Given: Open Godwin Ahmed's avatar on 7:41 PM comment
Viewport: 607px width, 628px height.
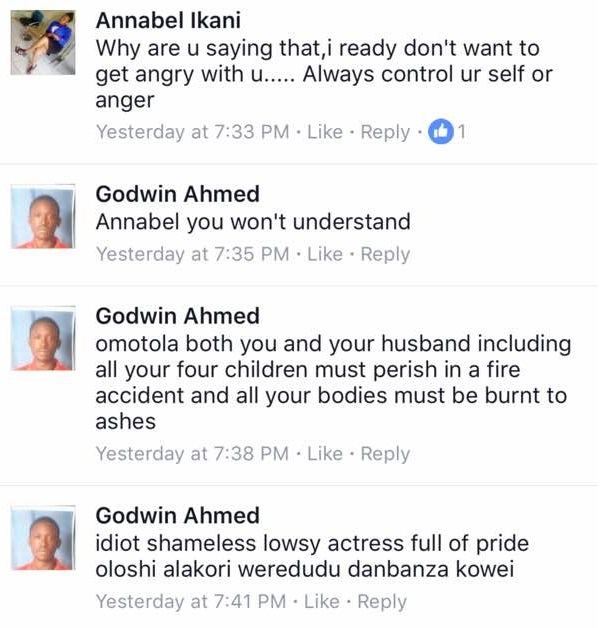Looking at the screenshot, I should pos(43,537).
